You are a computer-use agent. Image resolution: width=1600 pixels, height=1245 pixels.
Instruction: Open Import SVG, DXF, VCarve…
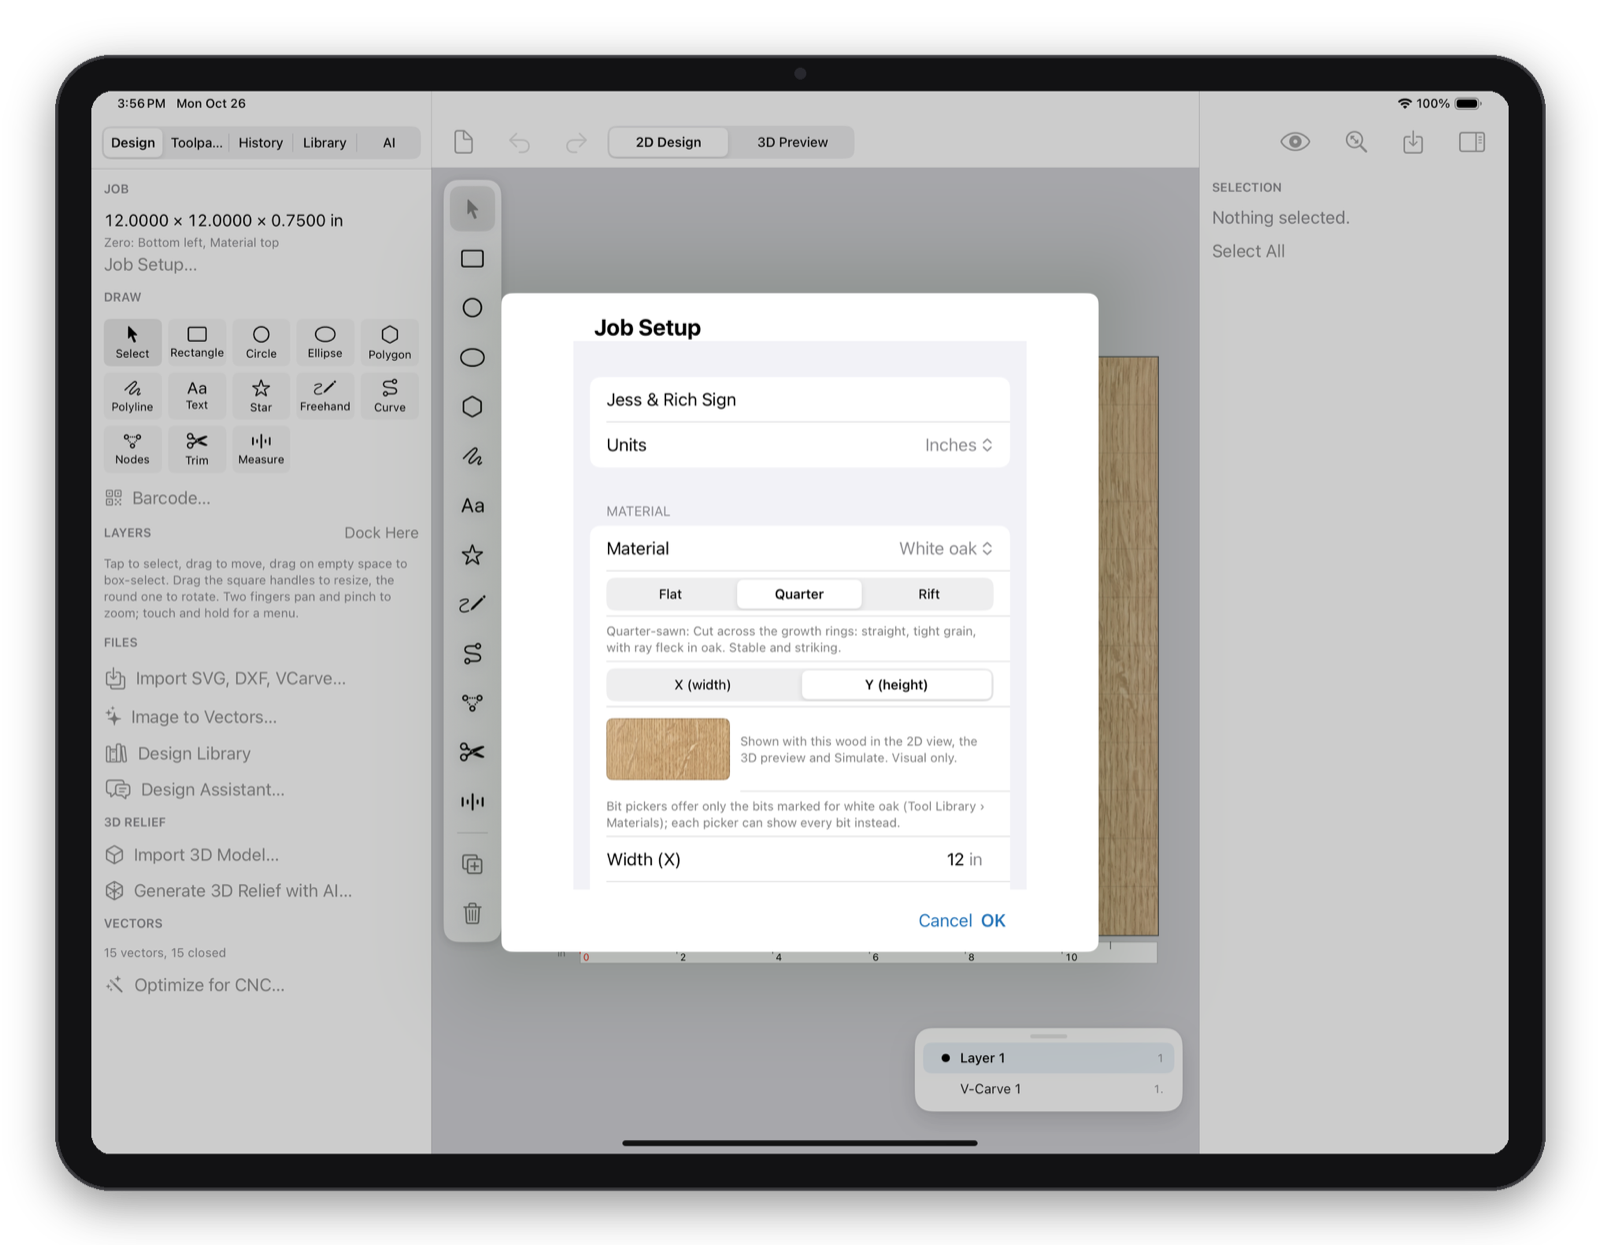point(226,678)
